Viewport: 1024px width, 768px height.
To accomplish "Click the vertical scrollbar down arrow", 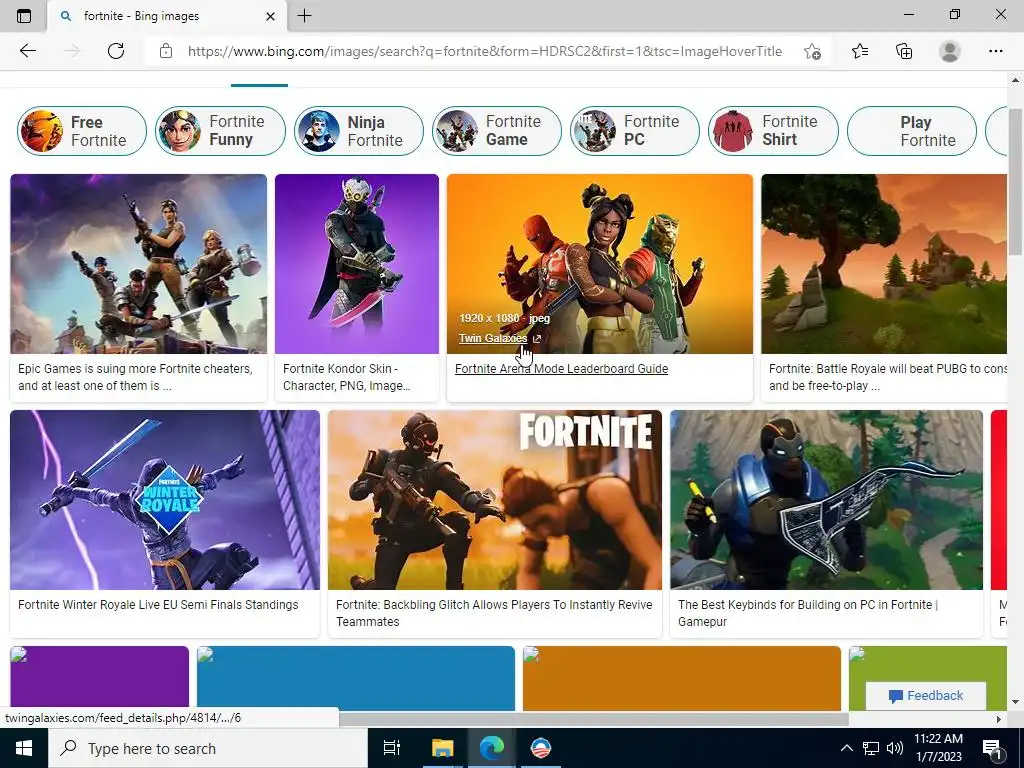I will click(1015, 702).
